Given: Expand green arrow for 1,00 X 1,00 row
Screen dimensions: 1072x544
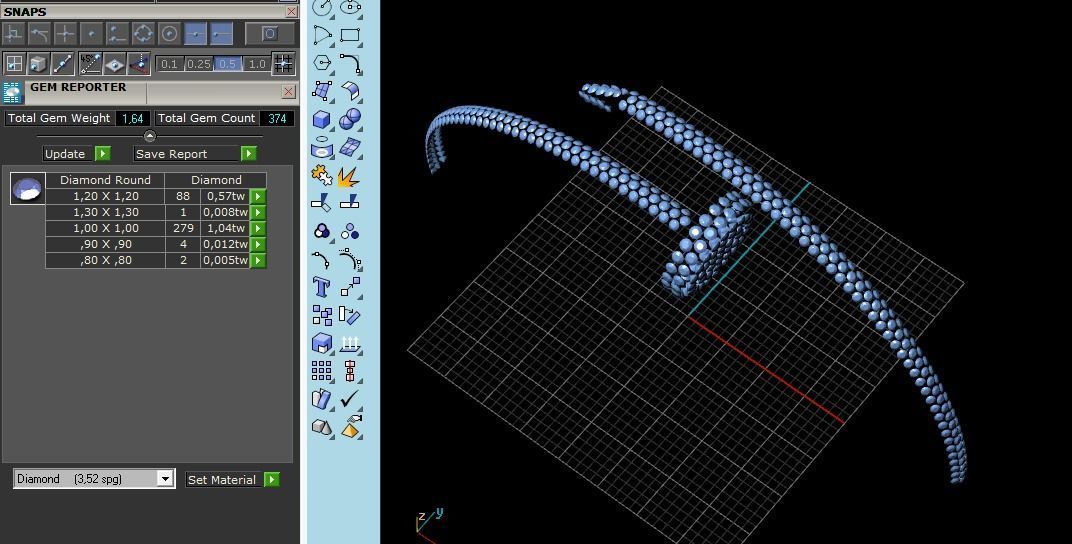Looking at the screenshot, I should coord(258,228).
